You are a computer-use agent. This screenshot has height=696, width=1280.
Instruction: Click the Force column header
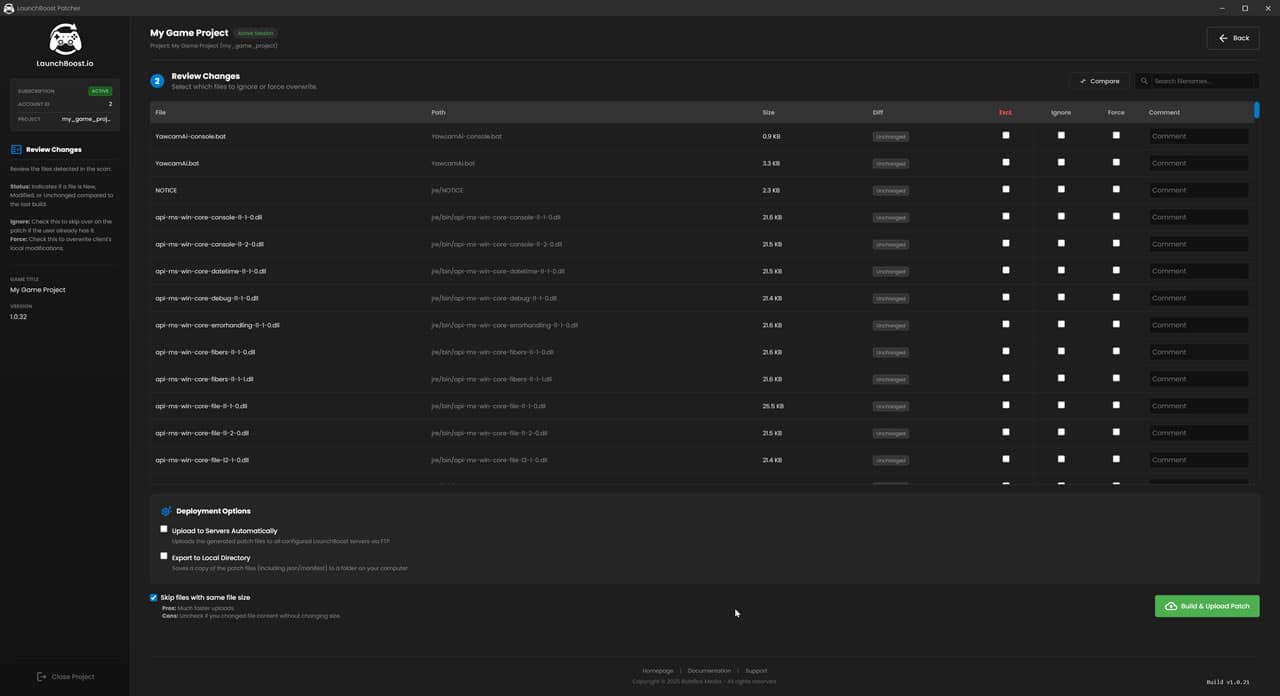1116,112
